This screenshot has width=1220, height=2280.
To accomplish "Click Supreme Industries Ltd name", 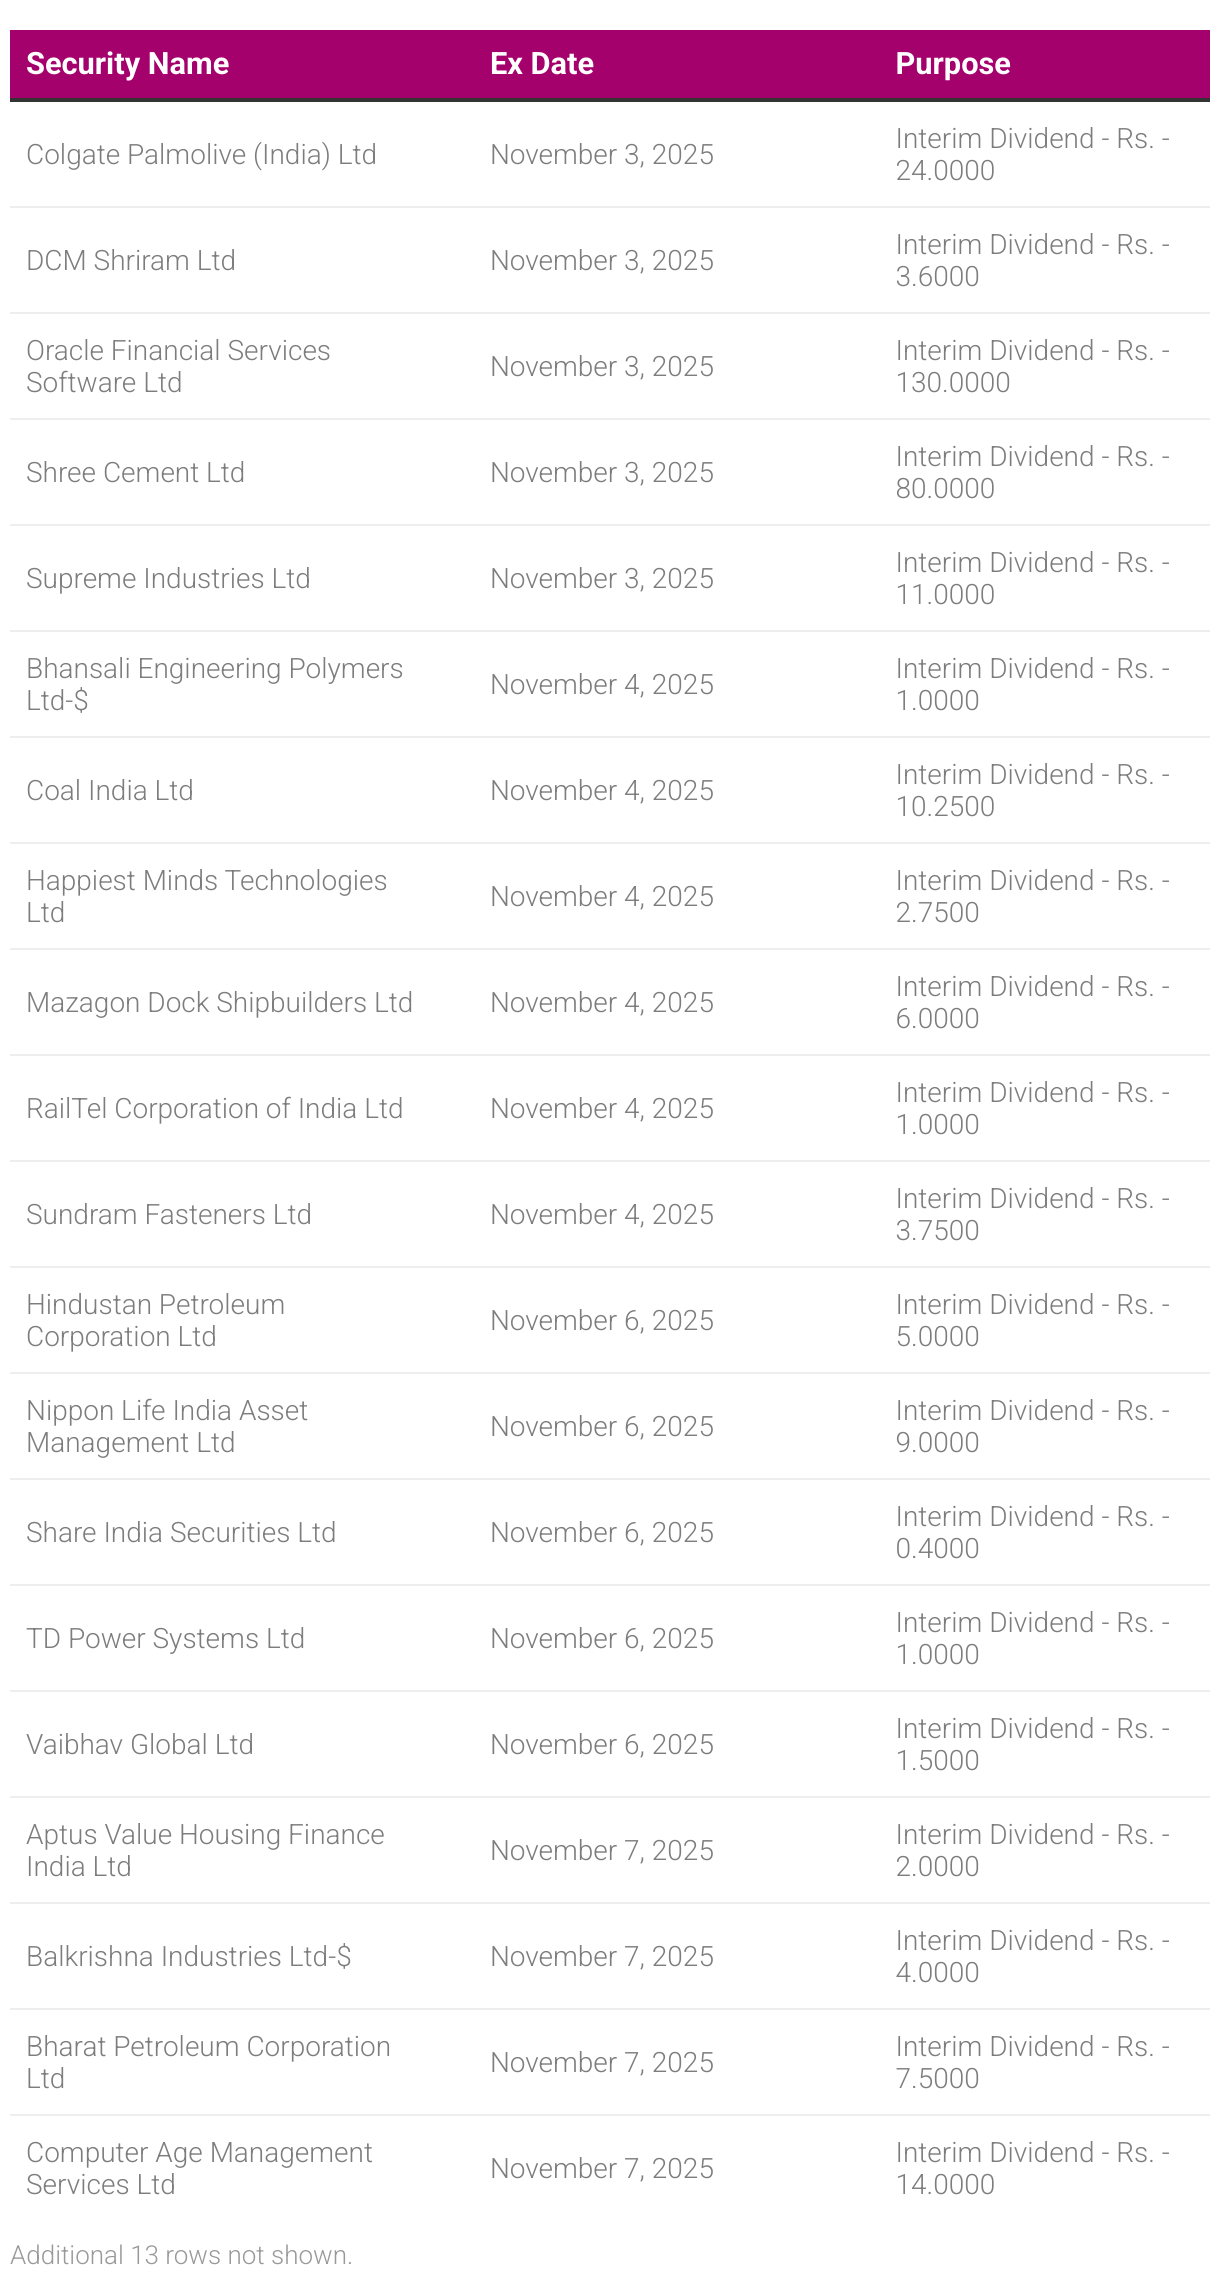I will (168, 579).
